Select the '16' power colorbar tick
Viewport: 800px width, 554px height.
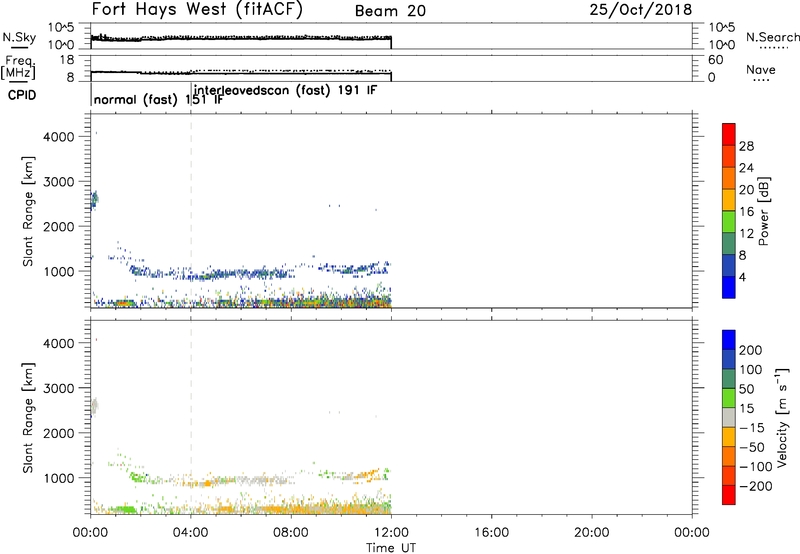pos(746,212)
